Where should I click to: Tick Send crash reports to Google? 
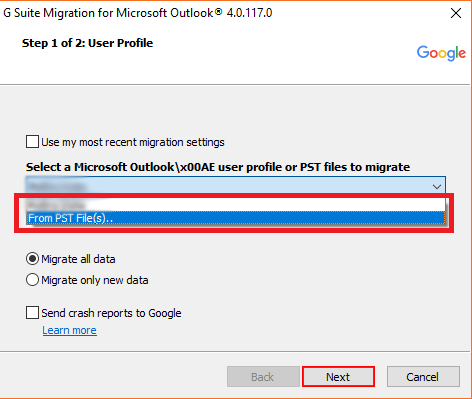pos(32,313)
